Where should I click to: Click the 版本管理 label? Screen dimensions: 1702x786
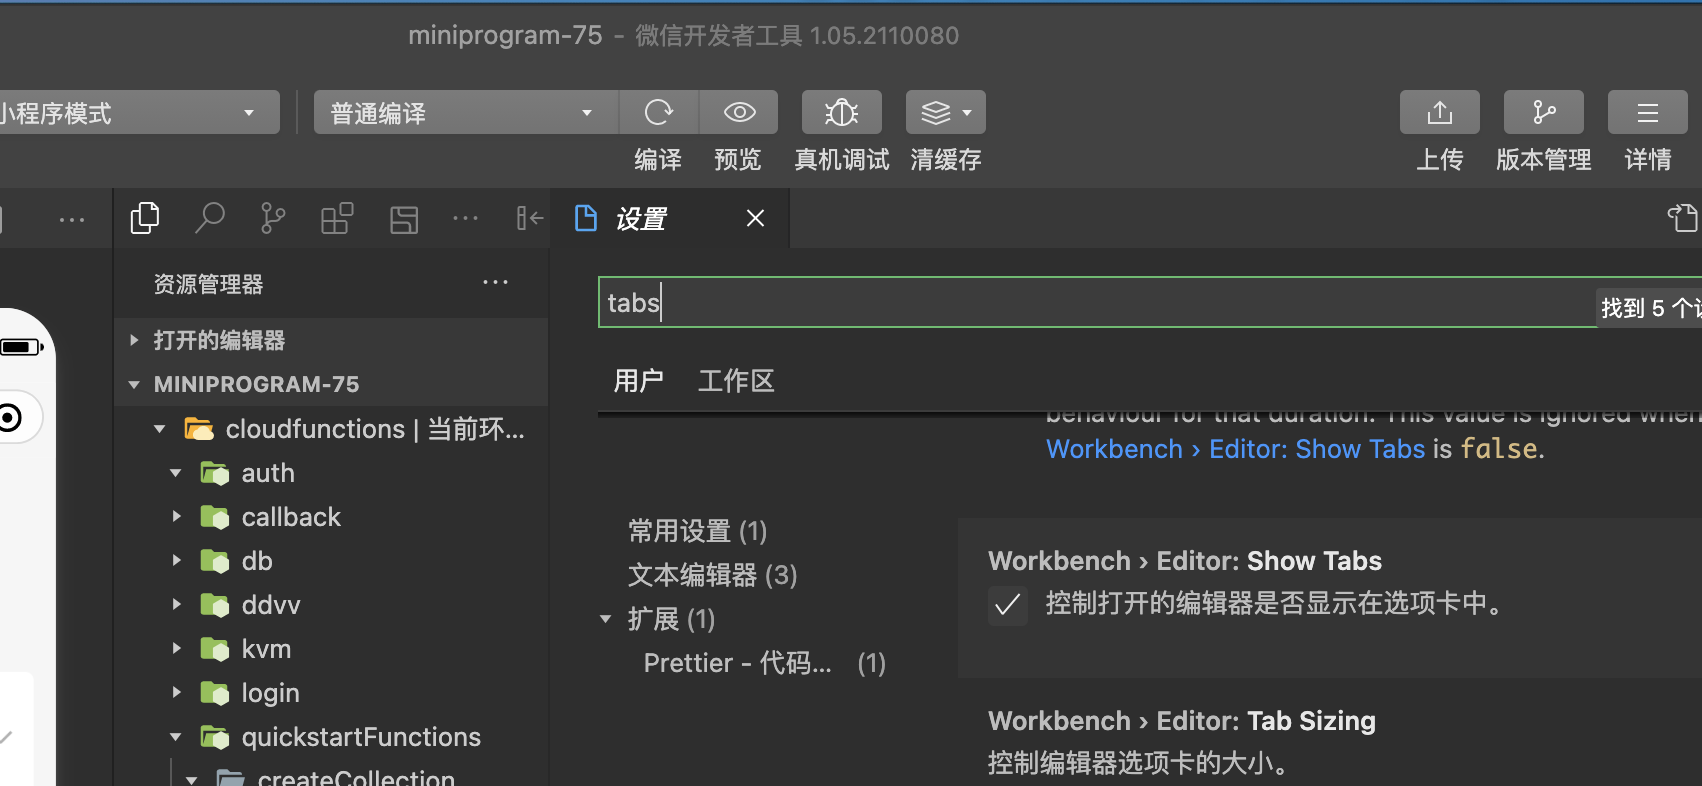pos(1543,160)
